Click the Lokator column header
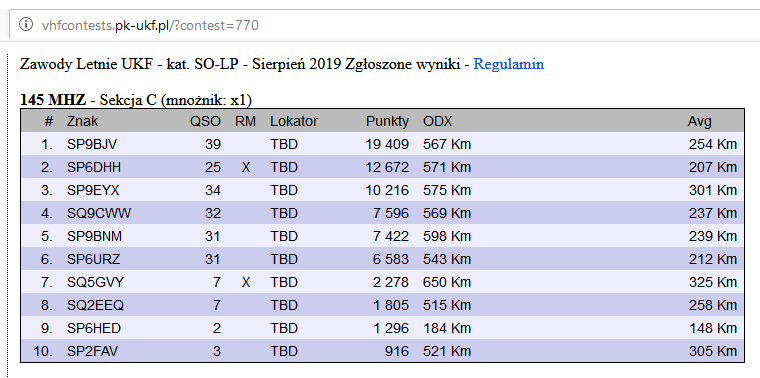This screenshot has height=378, width=760. pyautogui.click(x=294, y=121)
